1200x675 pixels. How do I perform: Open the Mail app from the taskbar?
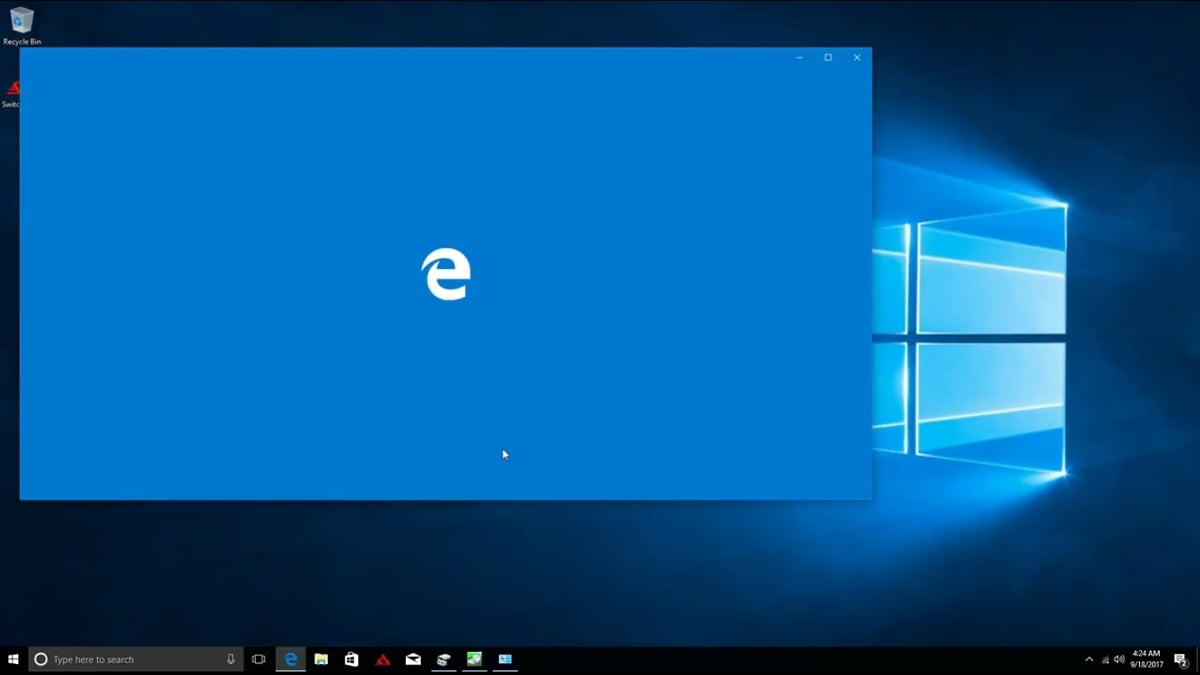tap(412, 659)
